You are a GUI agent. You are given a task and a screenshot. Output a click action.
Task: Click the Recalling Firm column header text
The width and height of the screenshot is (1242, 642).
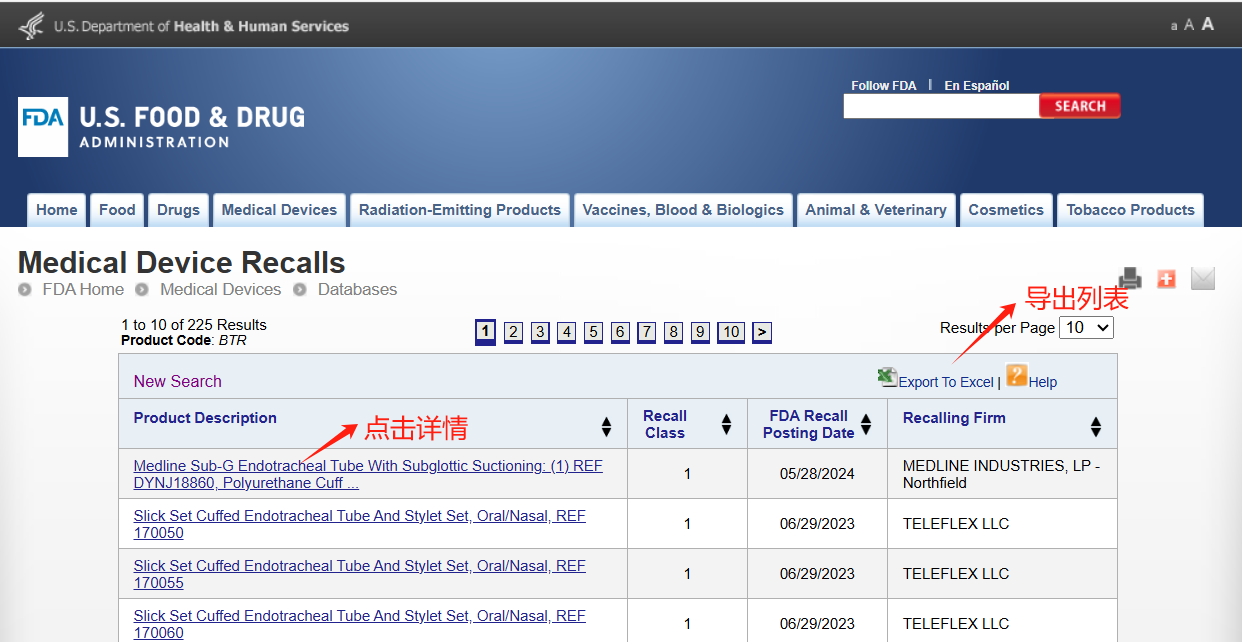(x=954, y=418)
